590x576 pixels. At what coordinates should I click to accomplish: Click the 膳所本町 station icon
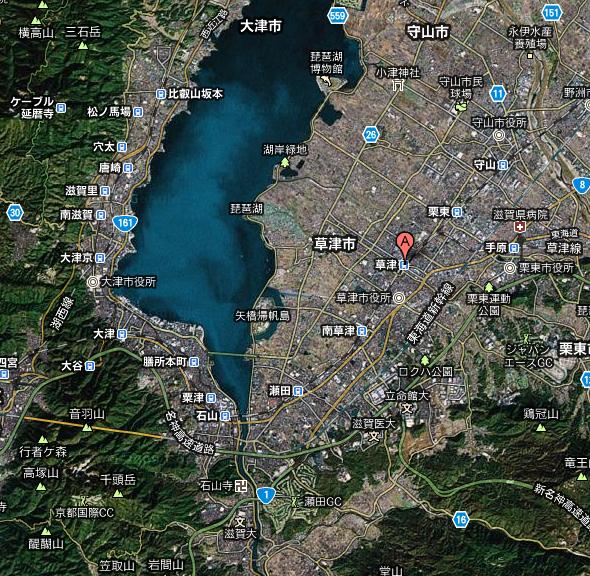point(194,362)
